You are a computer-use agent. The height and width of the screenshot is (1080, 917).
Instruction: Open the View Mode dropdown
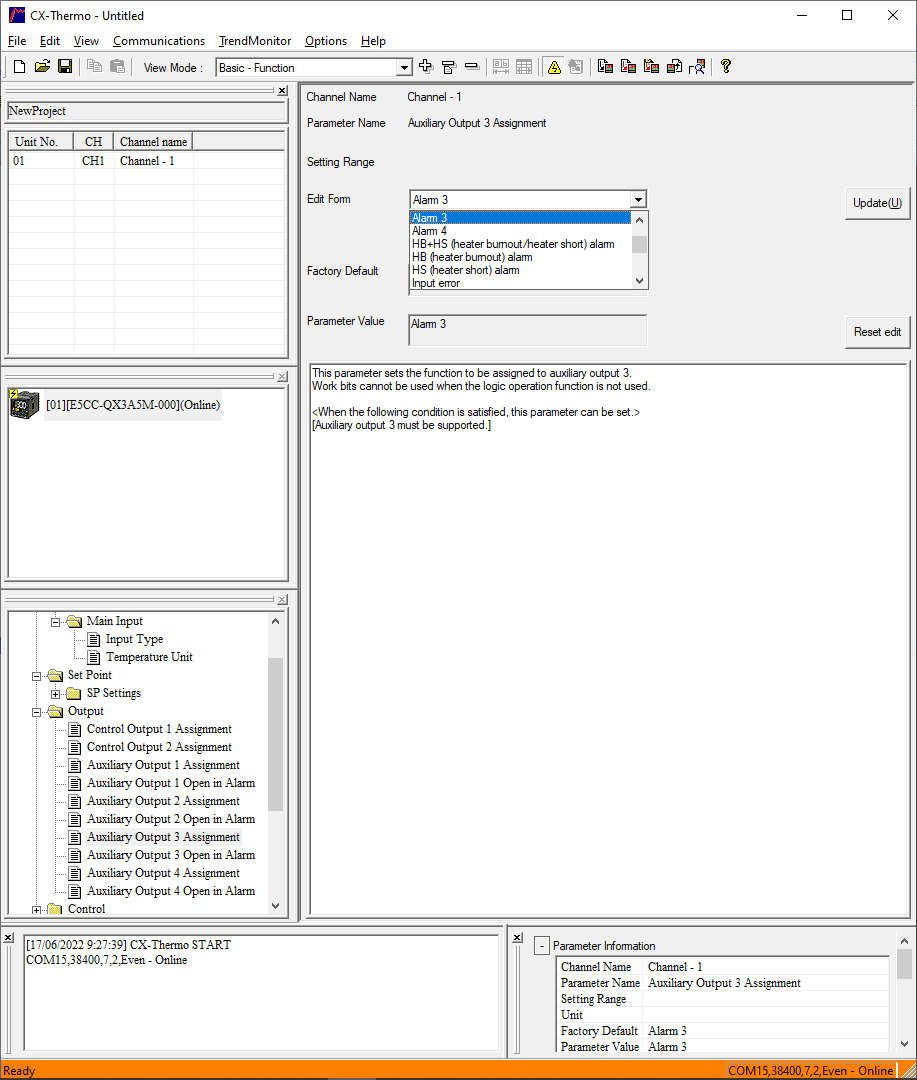pos(404,68)
